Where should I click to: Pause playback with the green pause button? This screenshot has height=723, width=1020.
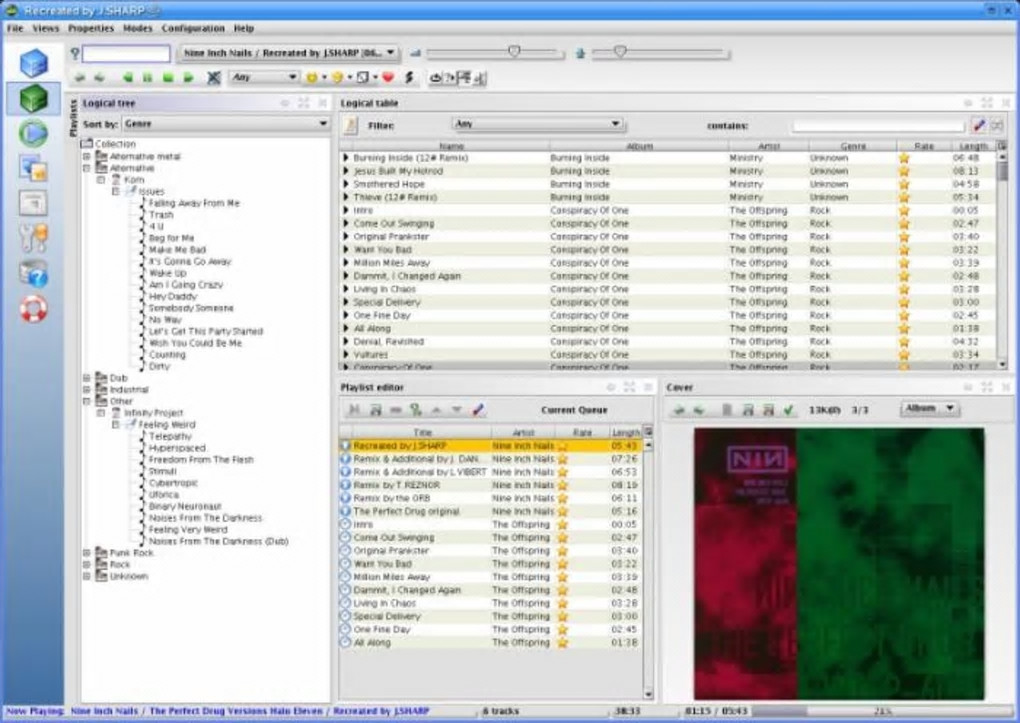147,77
